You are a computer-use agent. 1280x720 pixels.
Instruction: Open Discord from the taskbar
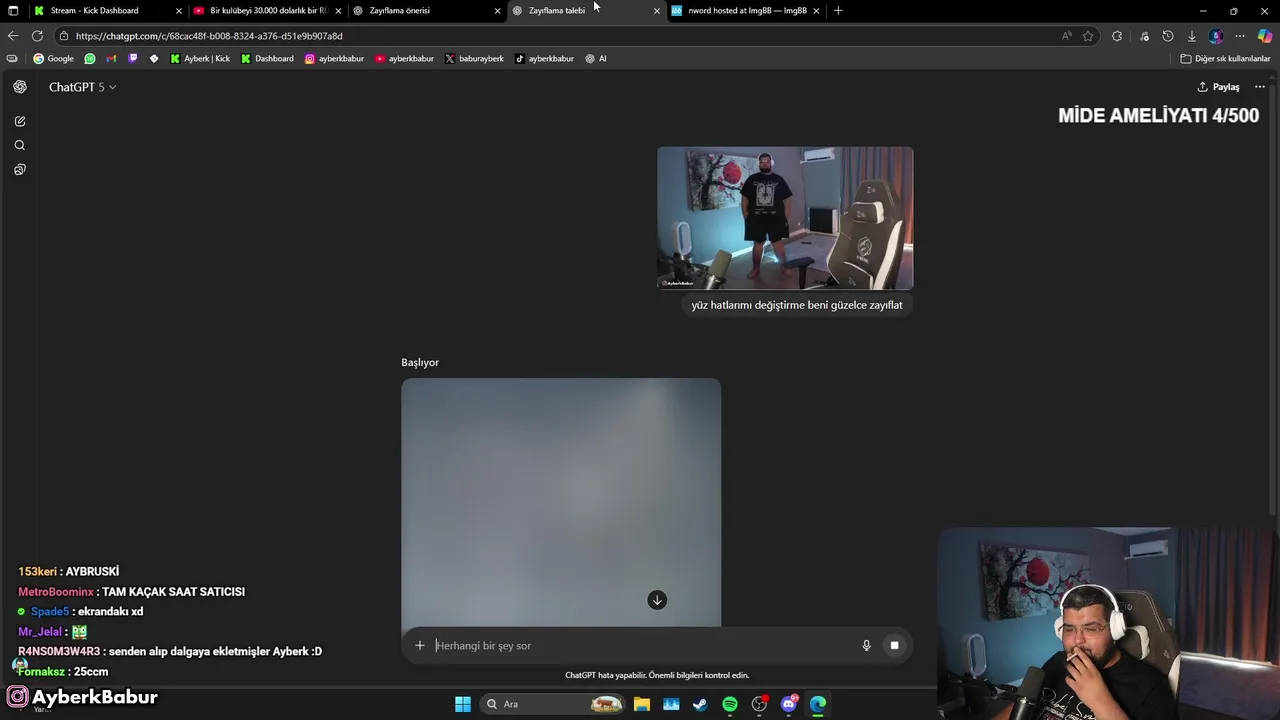(x=789, y=704)
